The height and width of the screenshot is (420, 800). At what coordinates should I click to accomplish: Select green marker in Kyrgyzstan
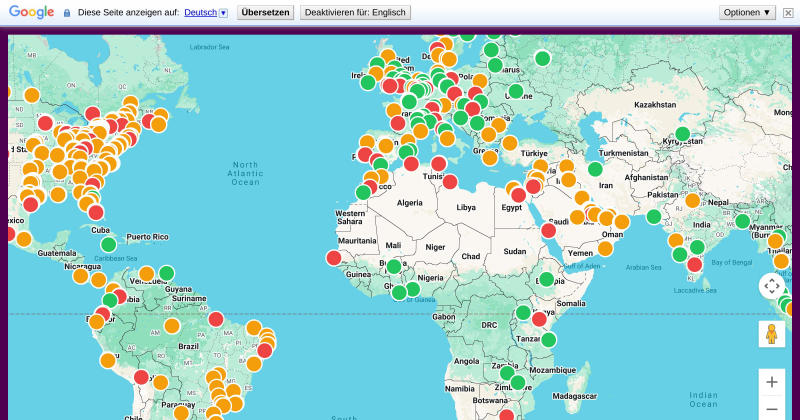[x=683, y=134]
